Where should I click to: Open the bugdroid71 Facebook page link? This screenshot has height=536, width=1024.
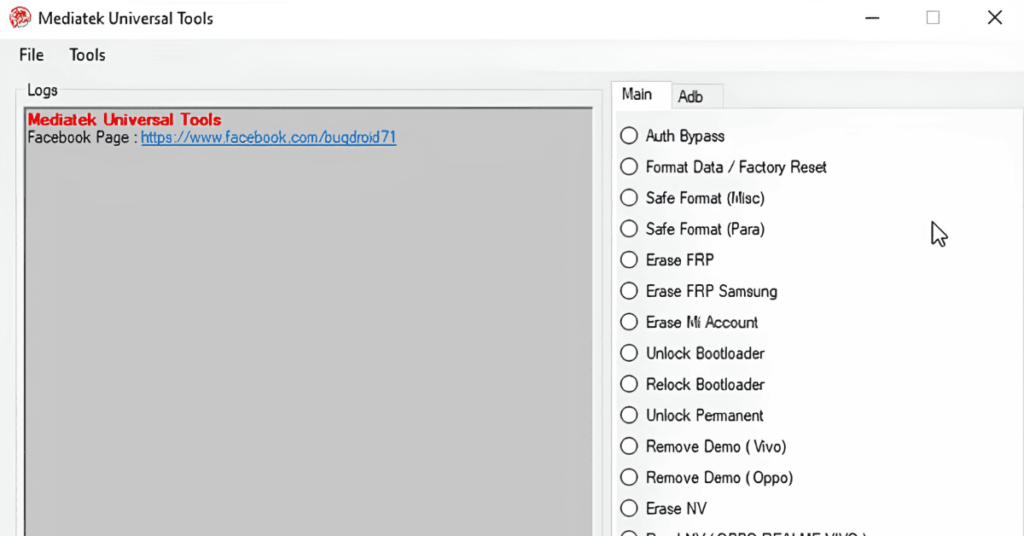tap(268, 137)
